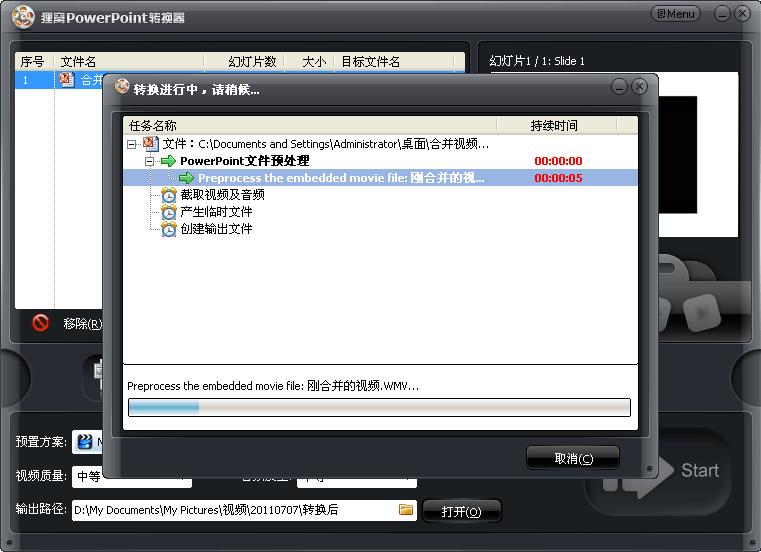The image size is (761, 552).
Task: Open the 预置方案 preset dropdown
Action: pos(87,442)
